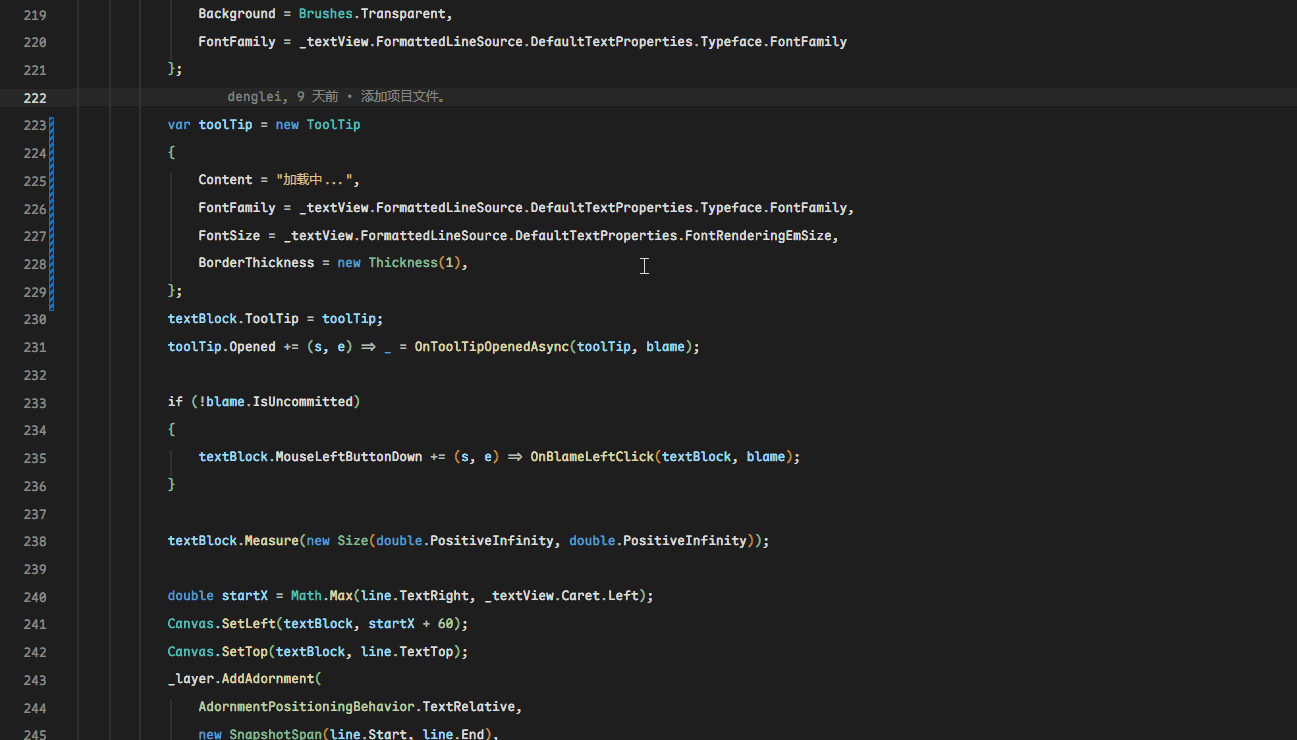
Task: Click the "OnToolTipOpenedAsync" method call
Action: 491,347
